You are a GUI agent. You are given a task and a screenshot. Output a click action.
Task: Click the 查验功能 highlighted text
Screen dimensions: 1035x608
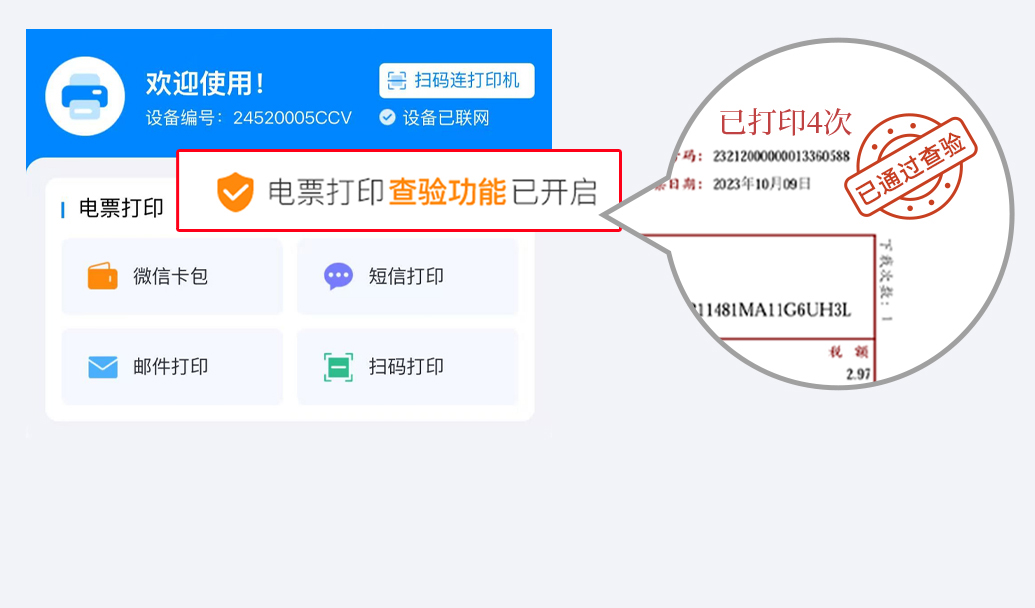(x=447, y=192)
